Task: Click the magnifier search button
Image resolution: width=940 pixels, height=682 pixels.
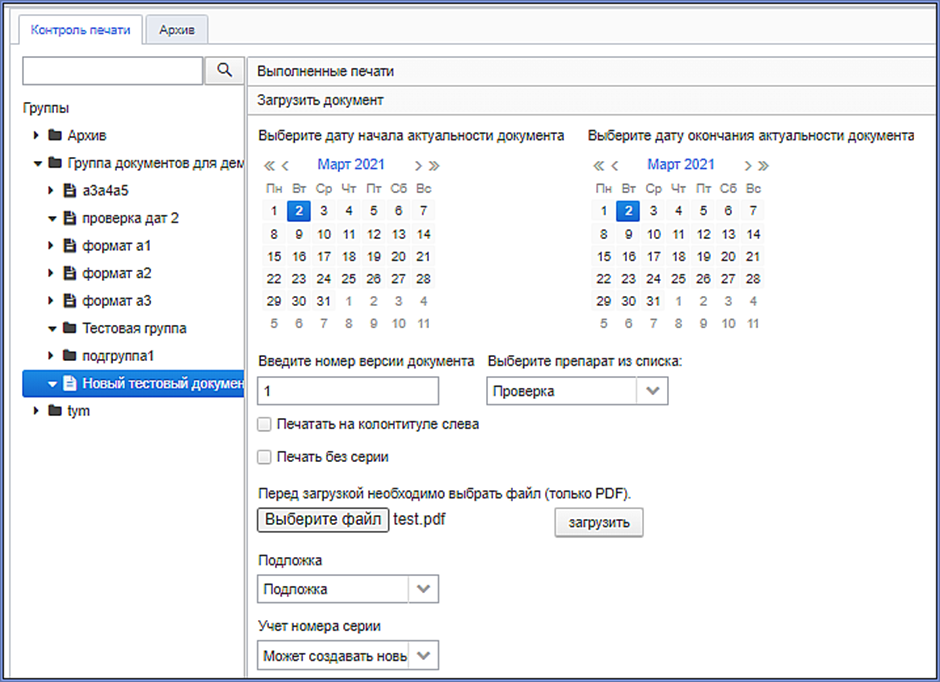Action: click(x=224, y=71)
